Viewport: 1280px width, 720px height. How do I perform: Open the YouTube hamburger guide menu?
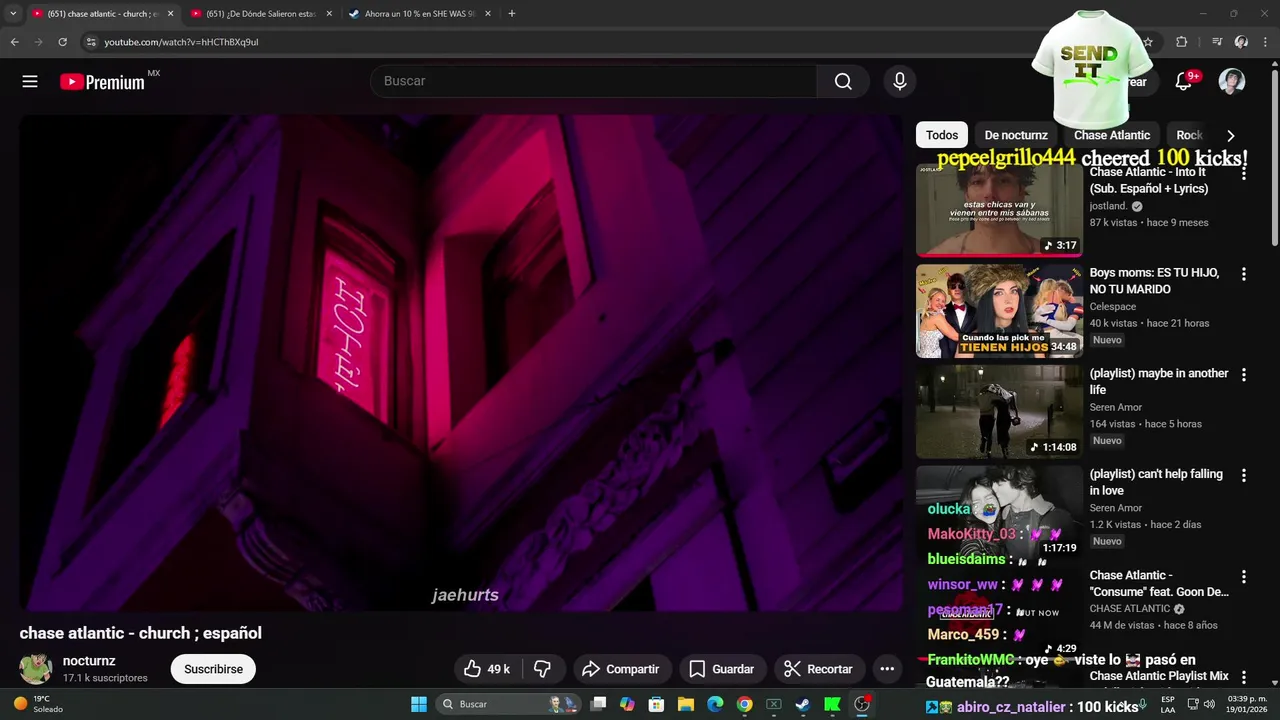(30, 82)
